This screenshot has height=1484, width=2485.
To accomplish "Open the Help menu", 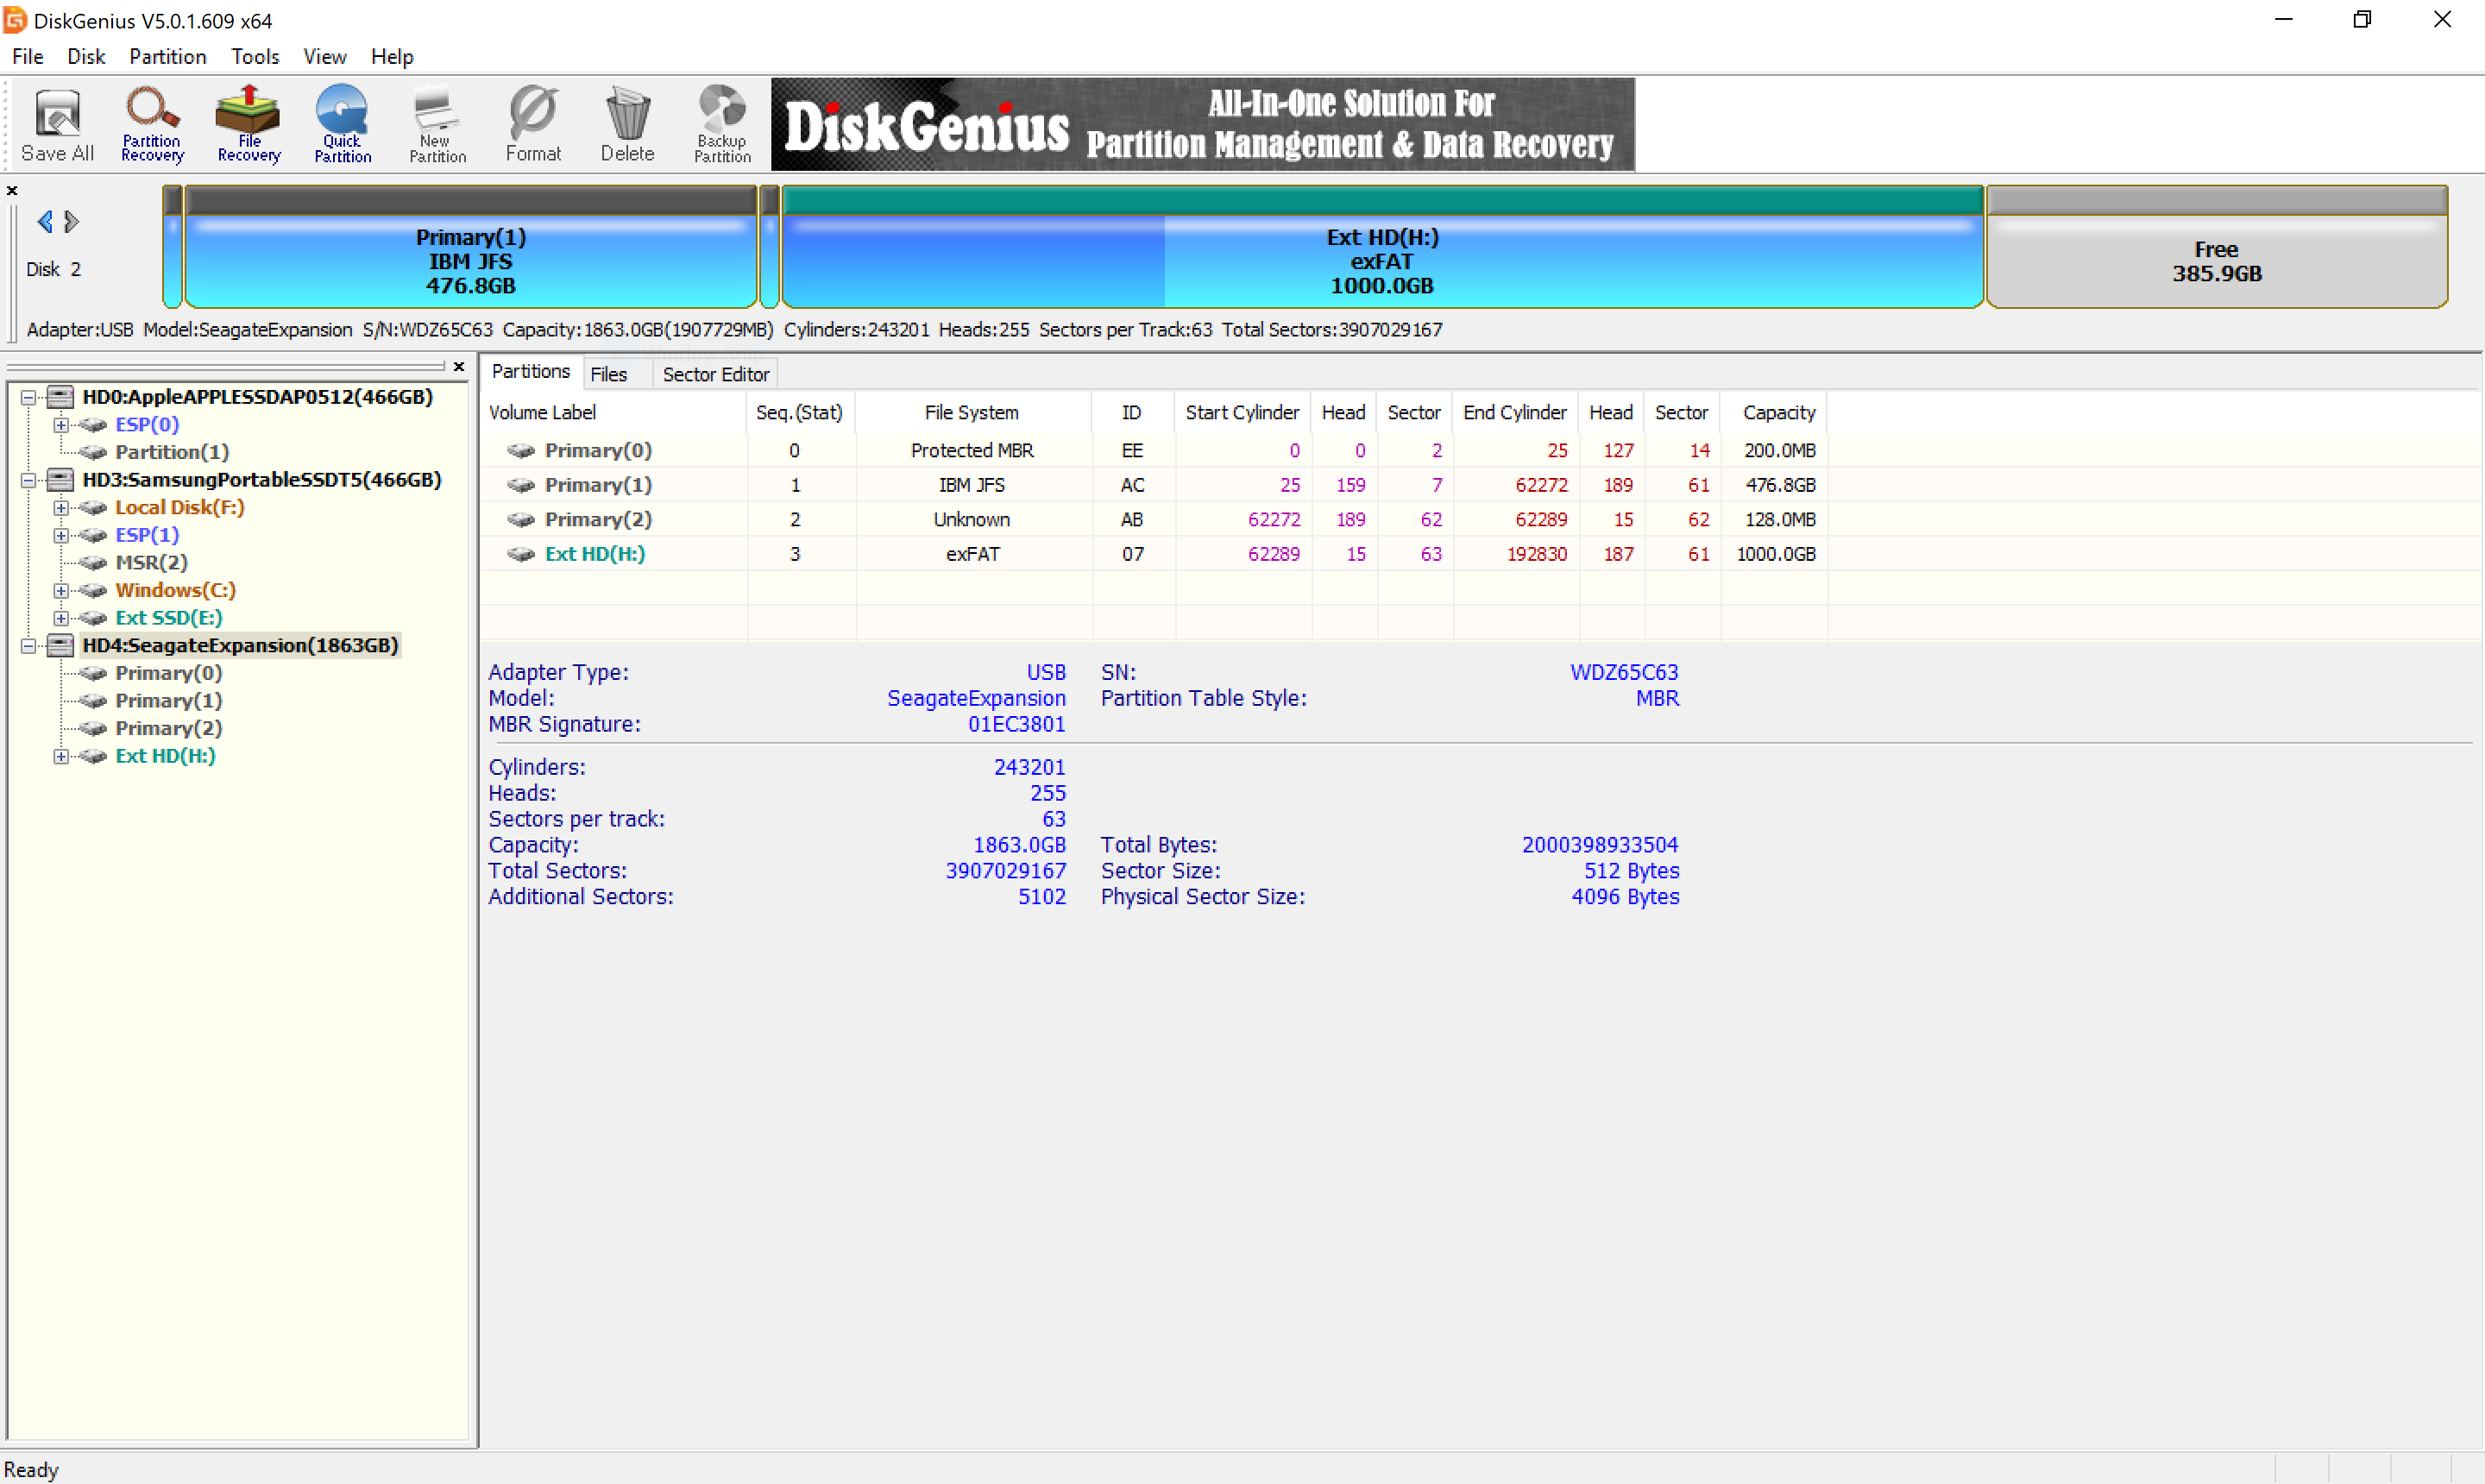I will (x=392, y=57).
